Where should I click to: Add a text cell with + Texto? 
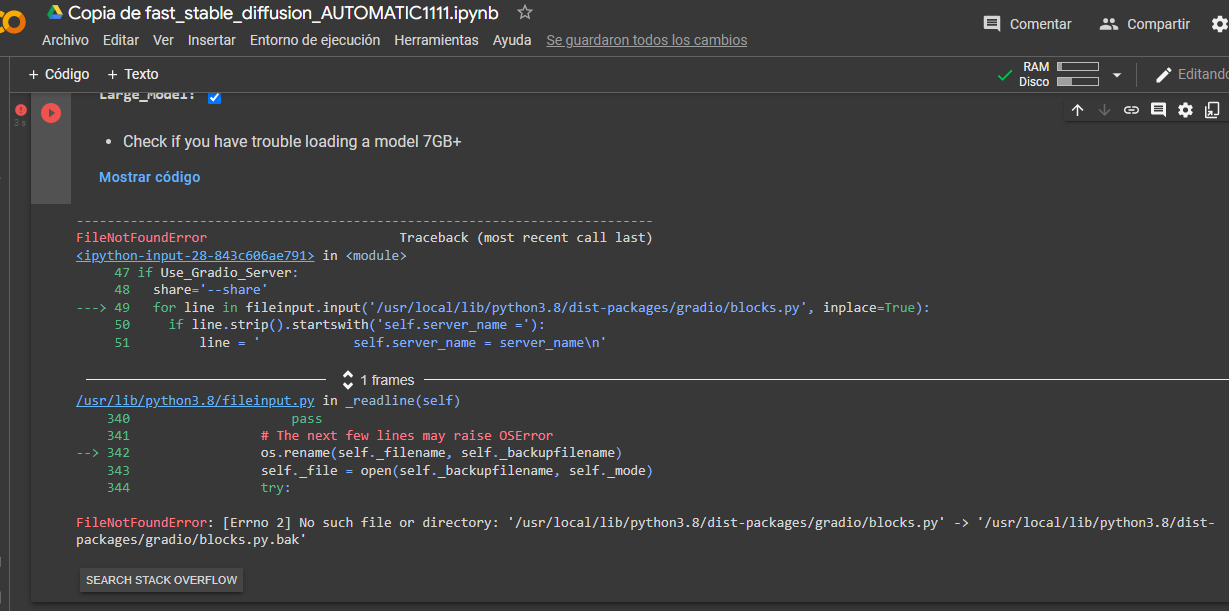tap(133, 74)
